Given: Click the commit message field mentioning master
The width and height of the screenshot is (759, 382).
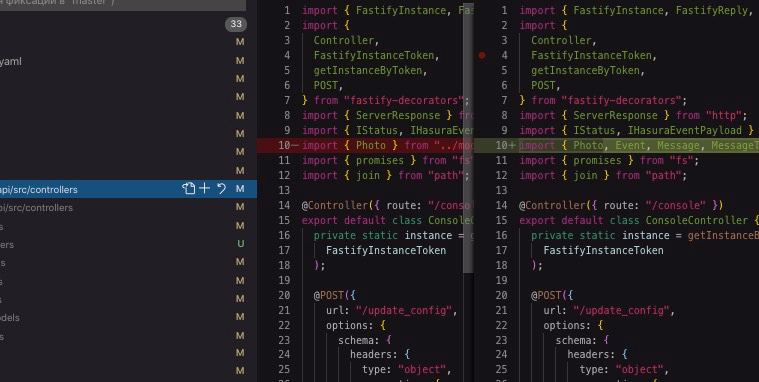Looking at the screenshot, I should 123,4.
